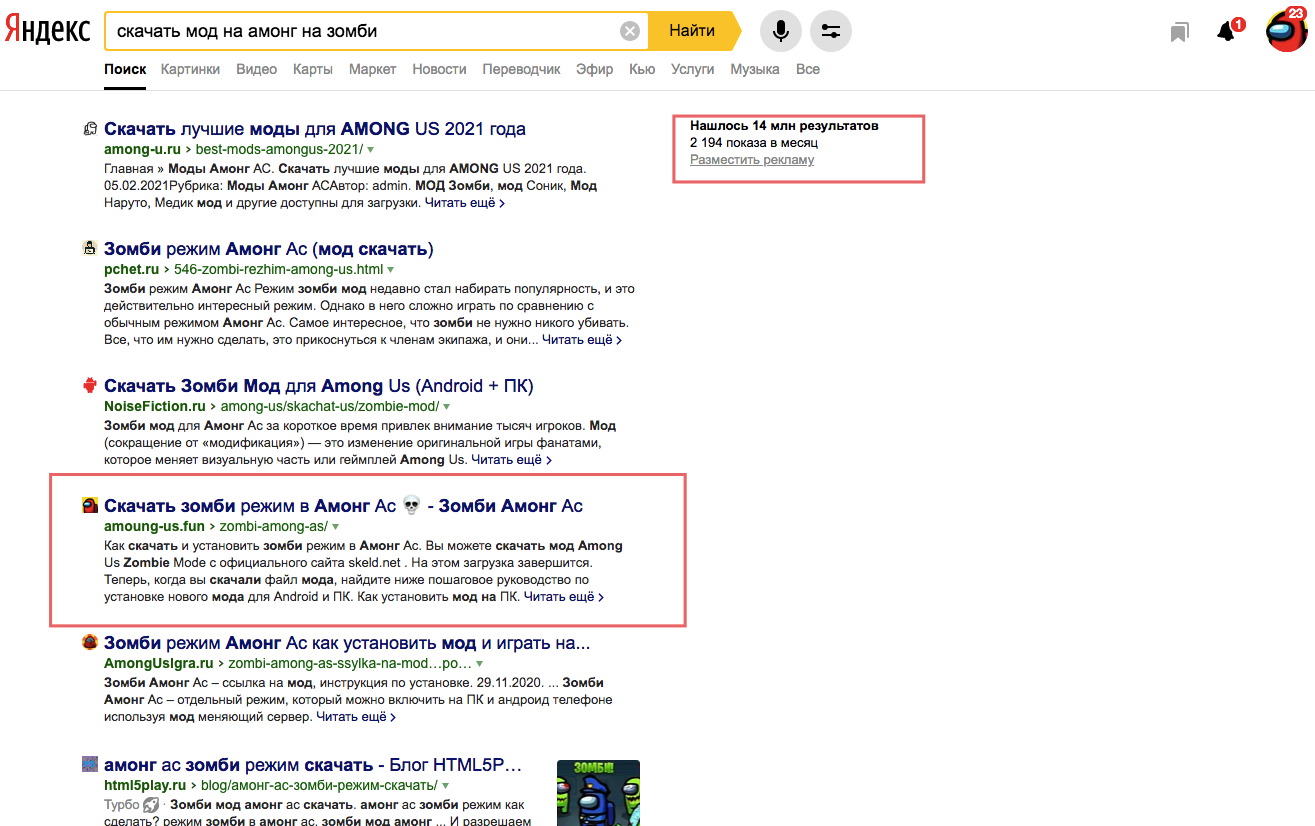Open the zombie thumbnail of html5play.ru result
This screenshot has width=1315, height=826.
598,793
